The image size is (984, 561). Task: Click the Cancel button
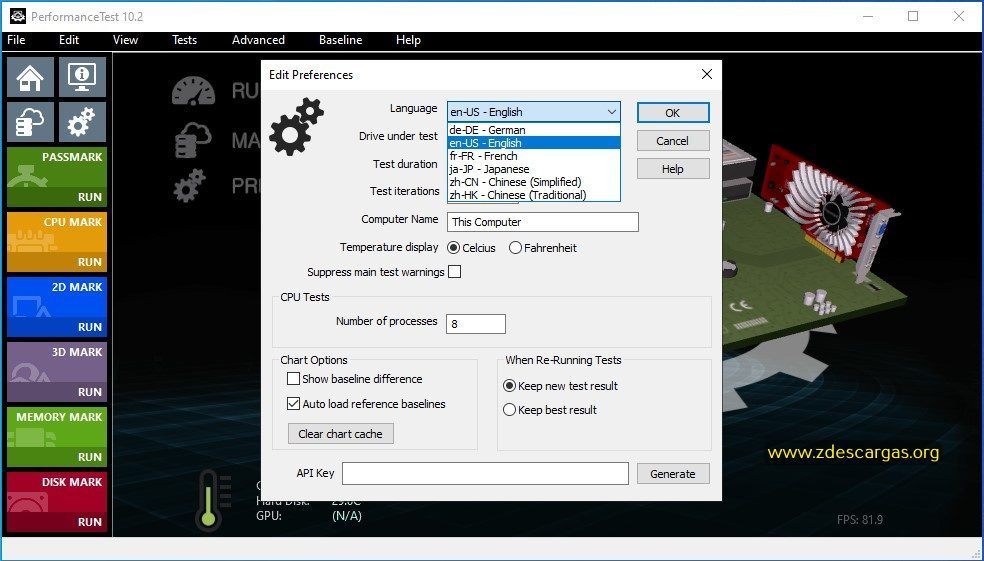(673, 141)
